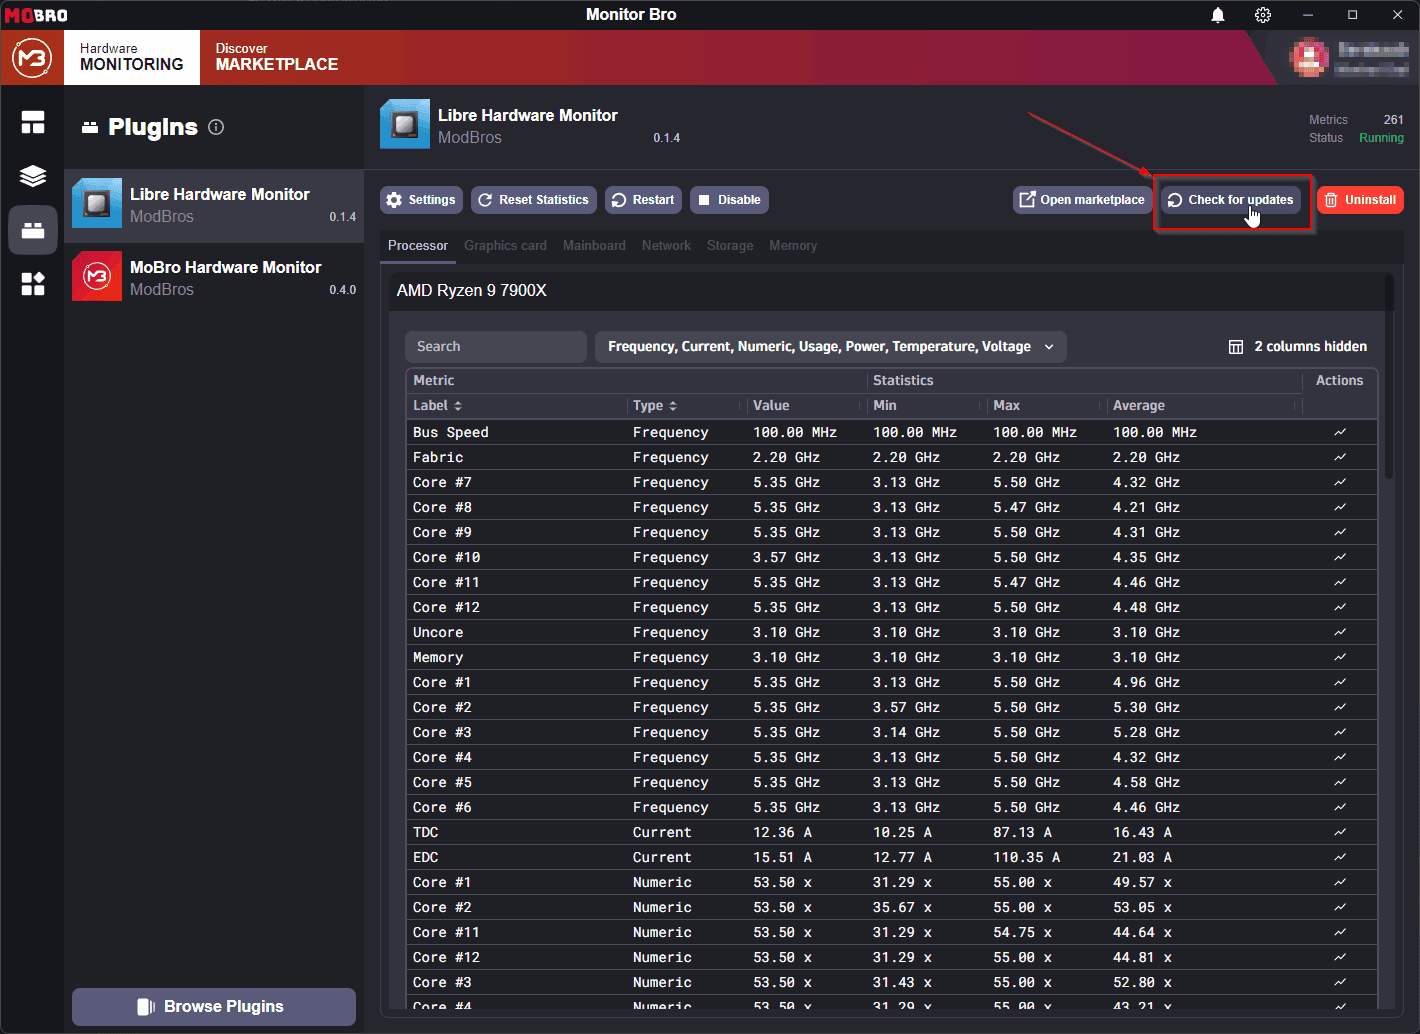The width and height of the screenshot is (1420, 1034).
Task: Select the Mainboard tab
Action: click(x=594, y=246)
